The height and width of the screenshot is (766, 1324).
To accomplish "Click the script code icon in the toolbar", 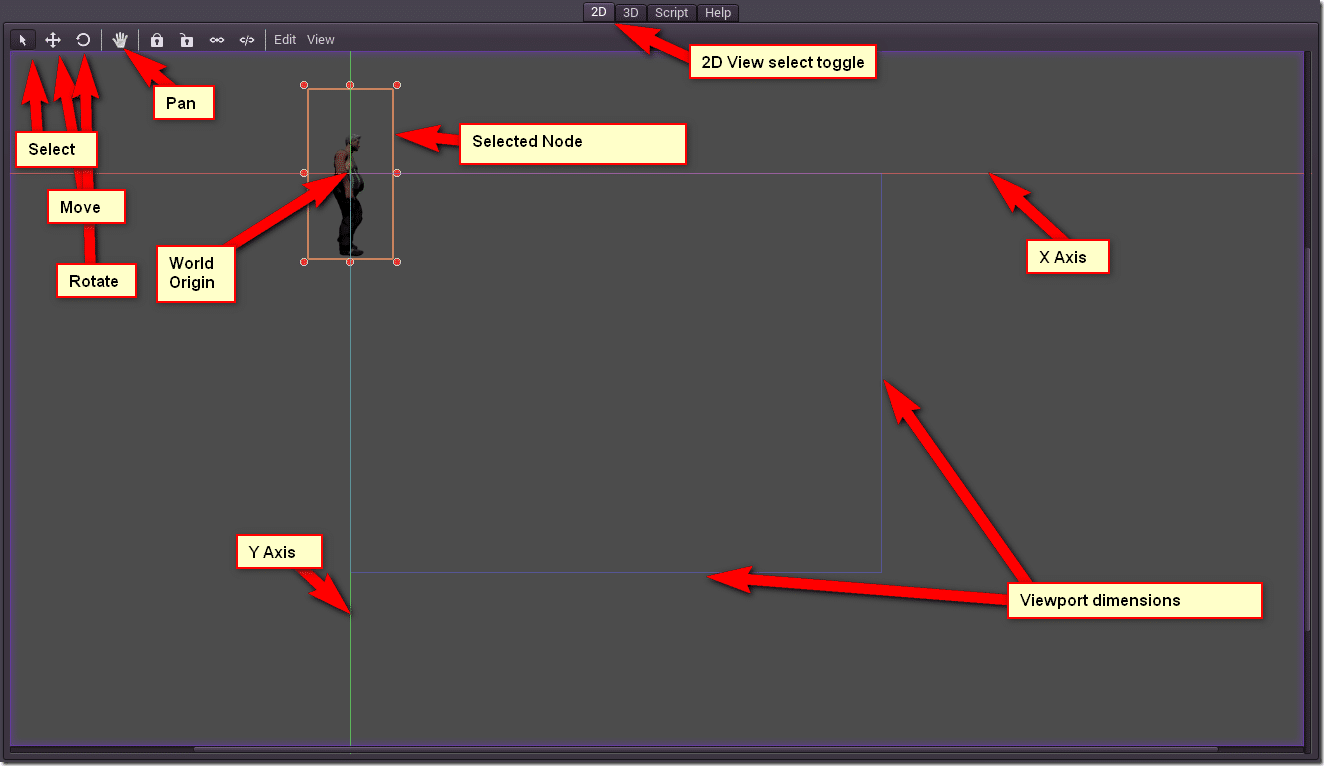I will pos(247,39).
